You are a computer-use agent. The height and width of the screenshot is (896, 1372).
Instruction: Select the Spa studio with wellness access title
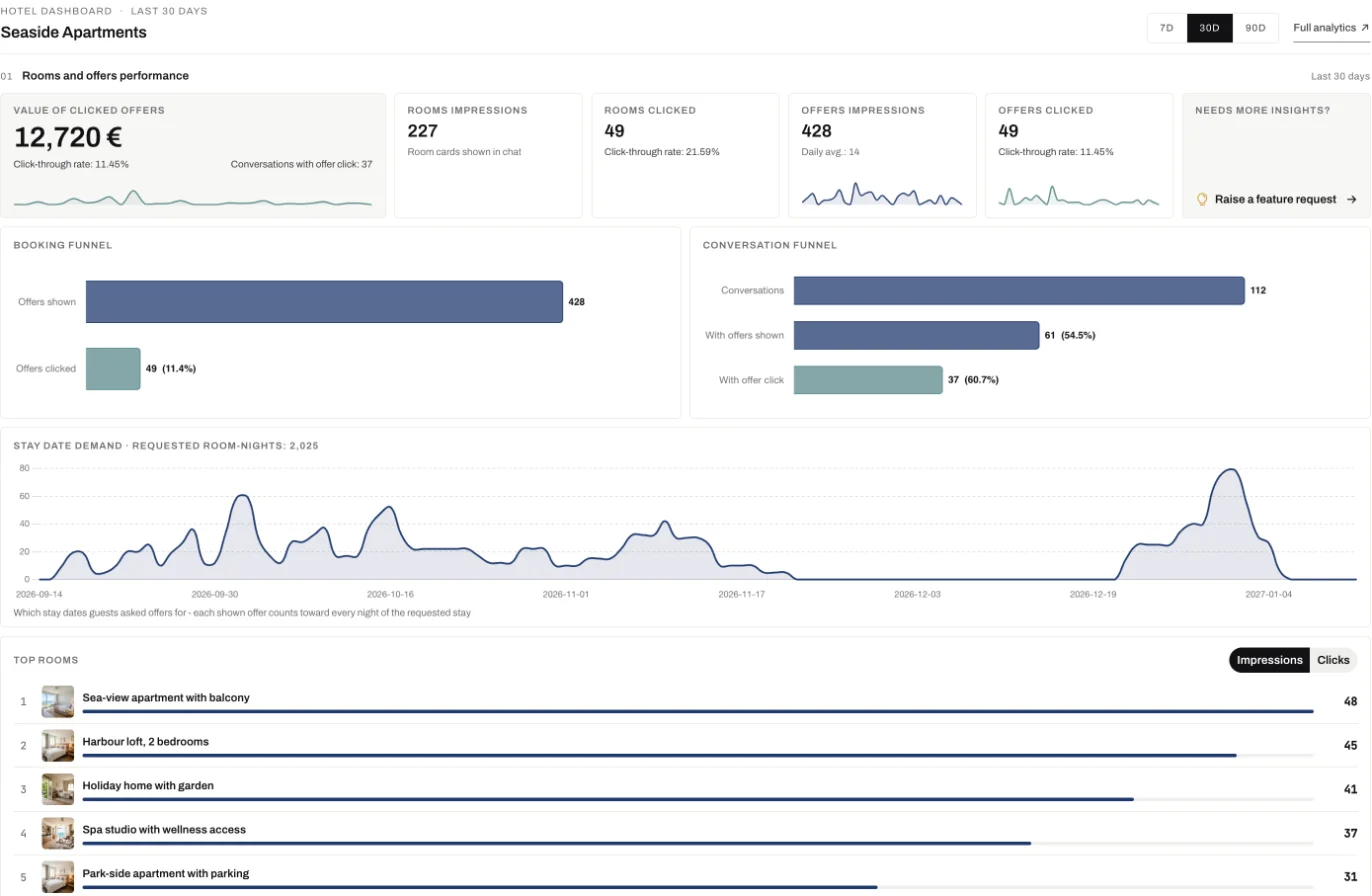point(164,829)
